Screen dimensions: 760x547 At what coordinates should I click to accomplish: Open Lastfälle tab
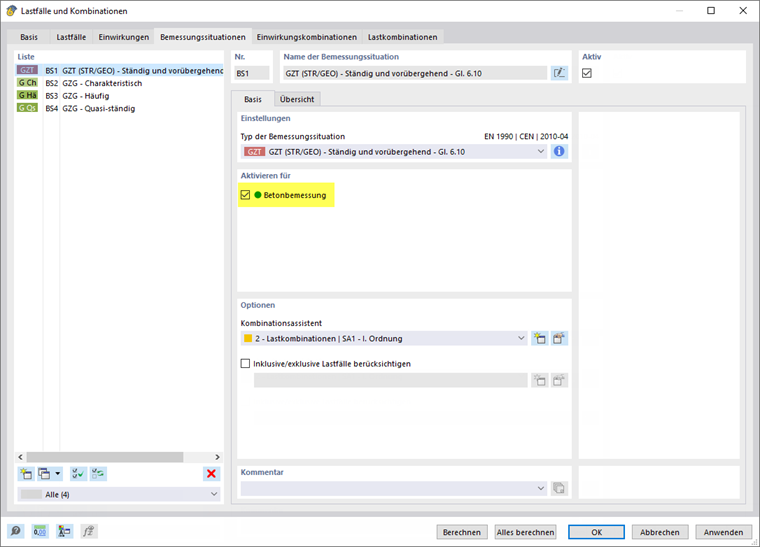pos(71,37)
